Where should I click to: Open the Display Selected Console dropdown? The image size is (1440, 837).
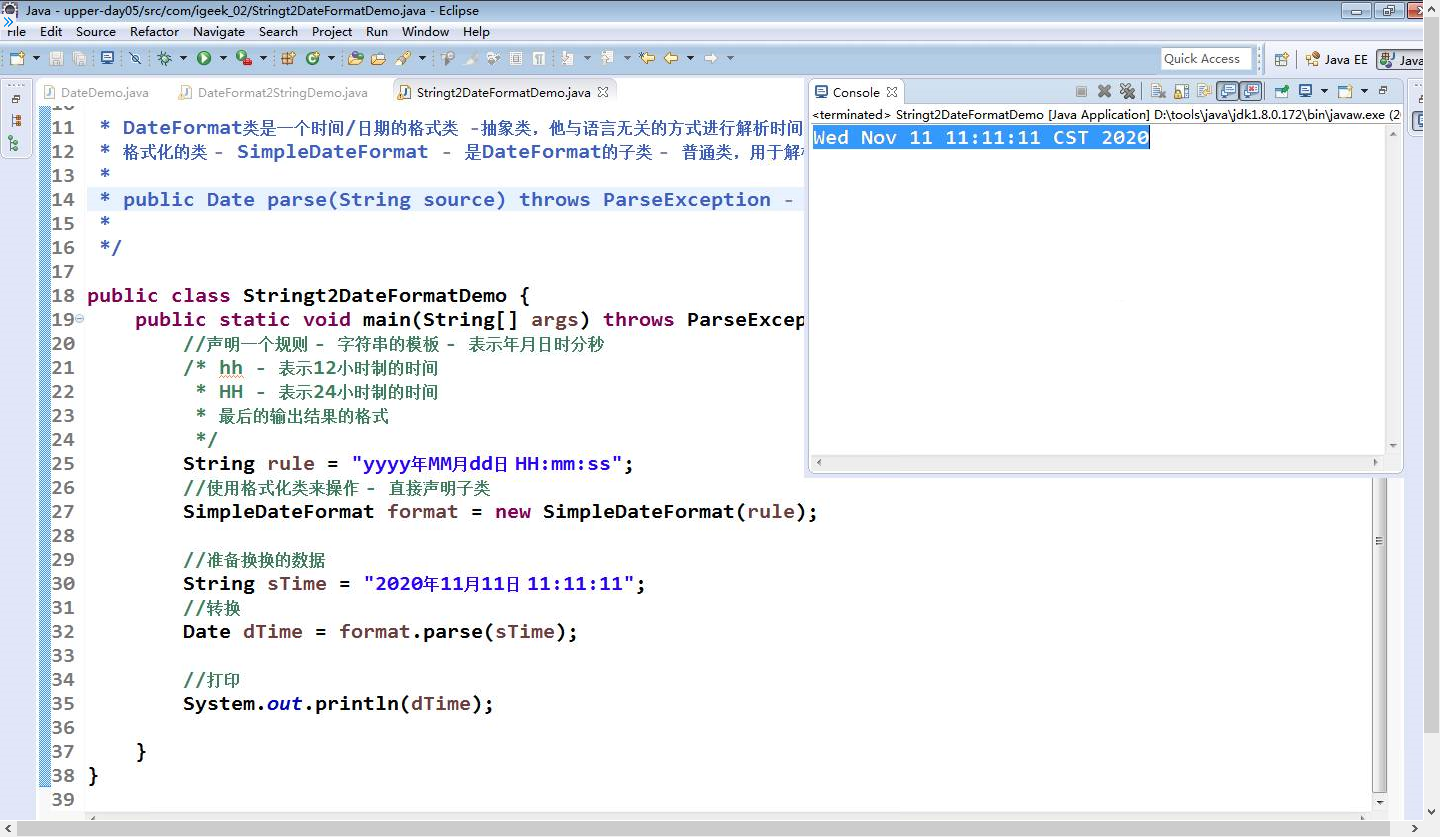coord(1324,91)
